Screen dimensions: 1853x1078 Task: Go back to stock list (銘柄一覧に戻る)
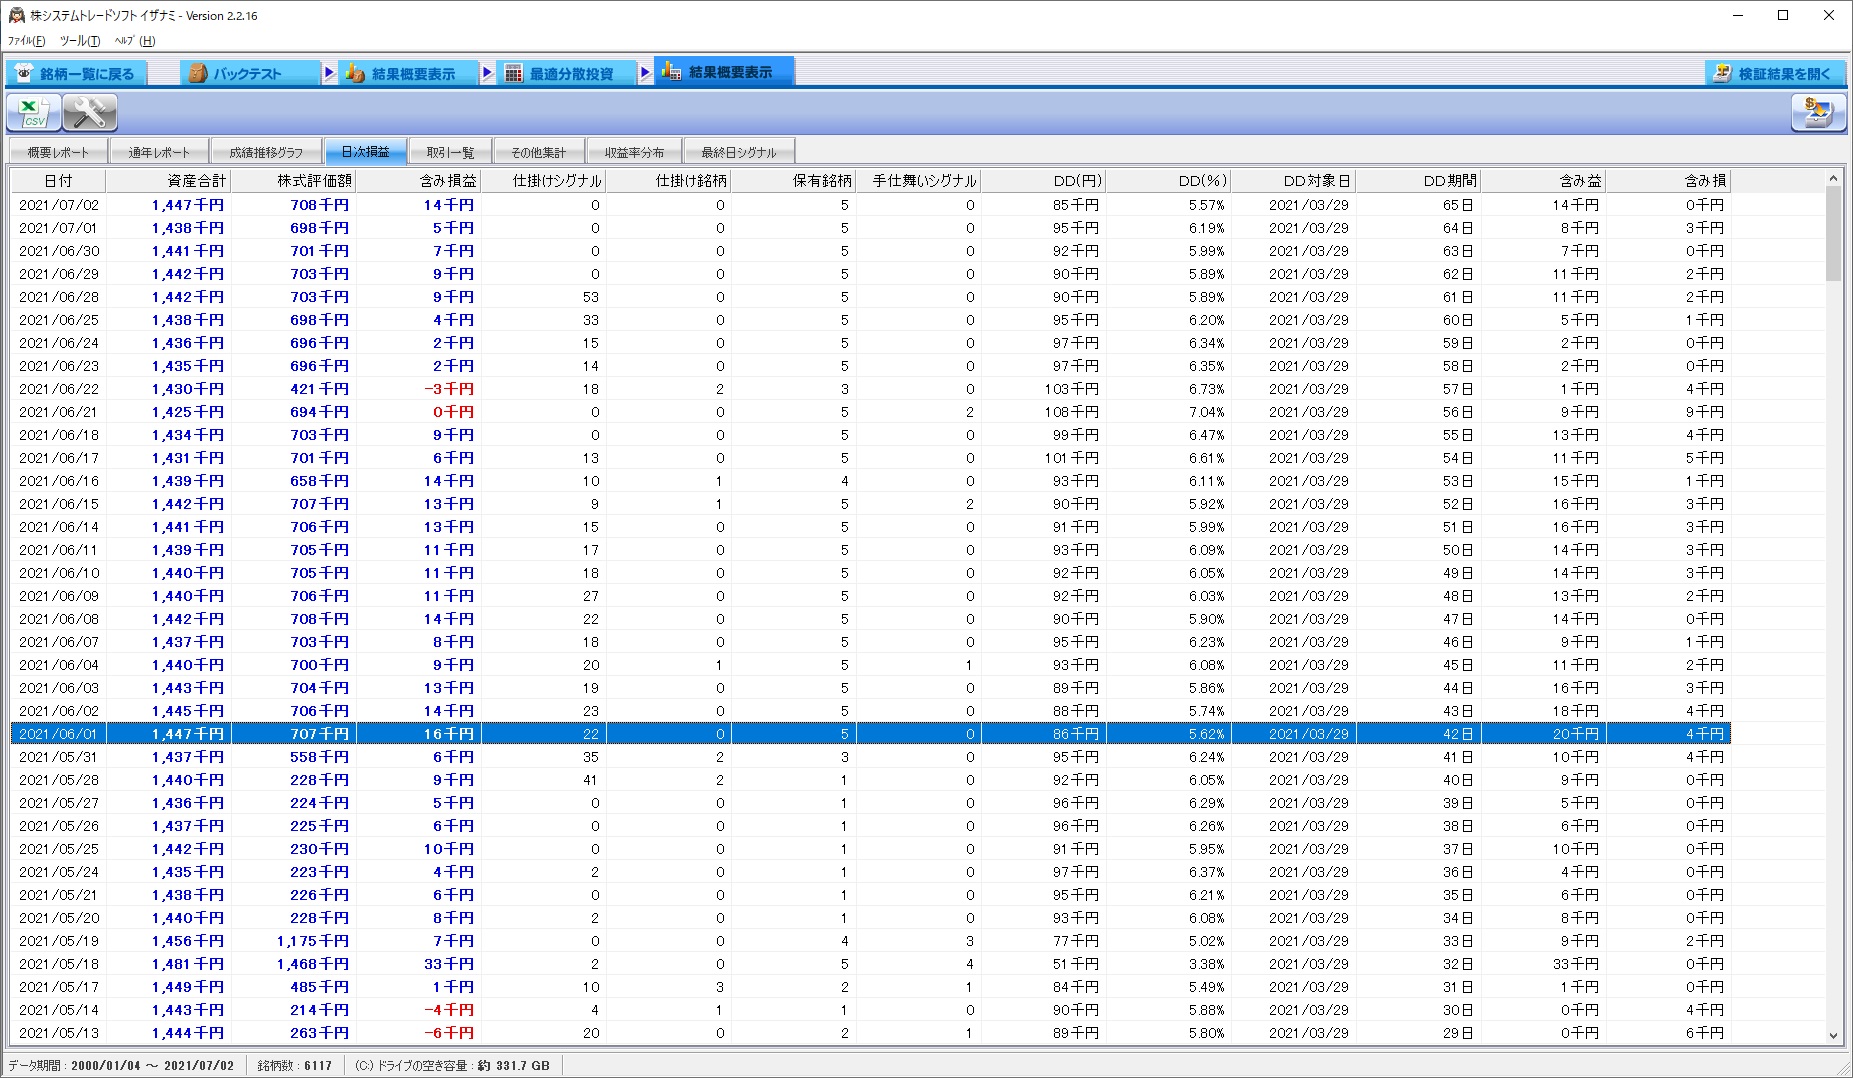[76, 74]
